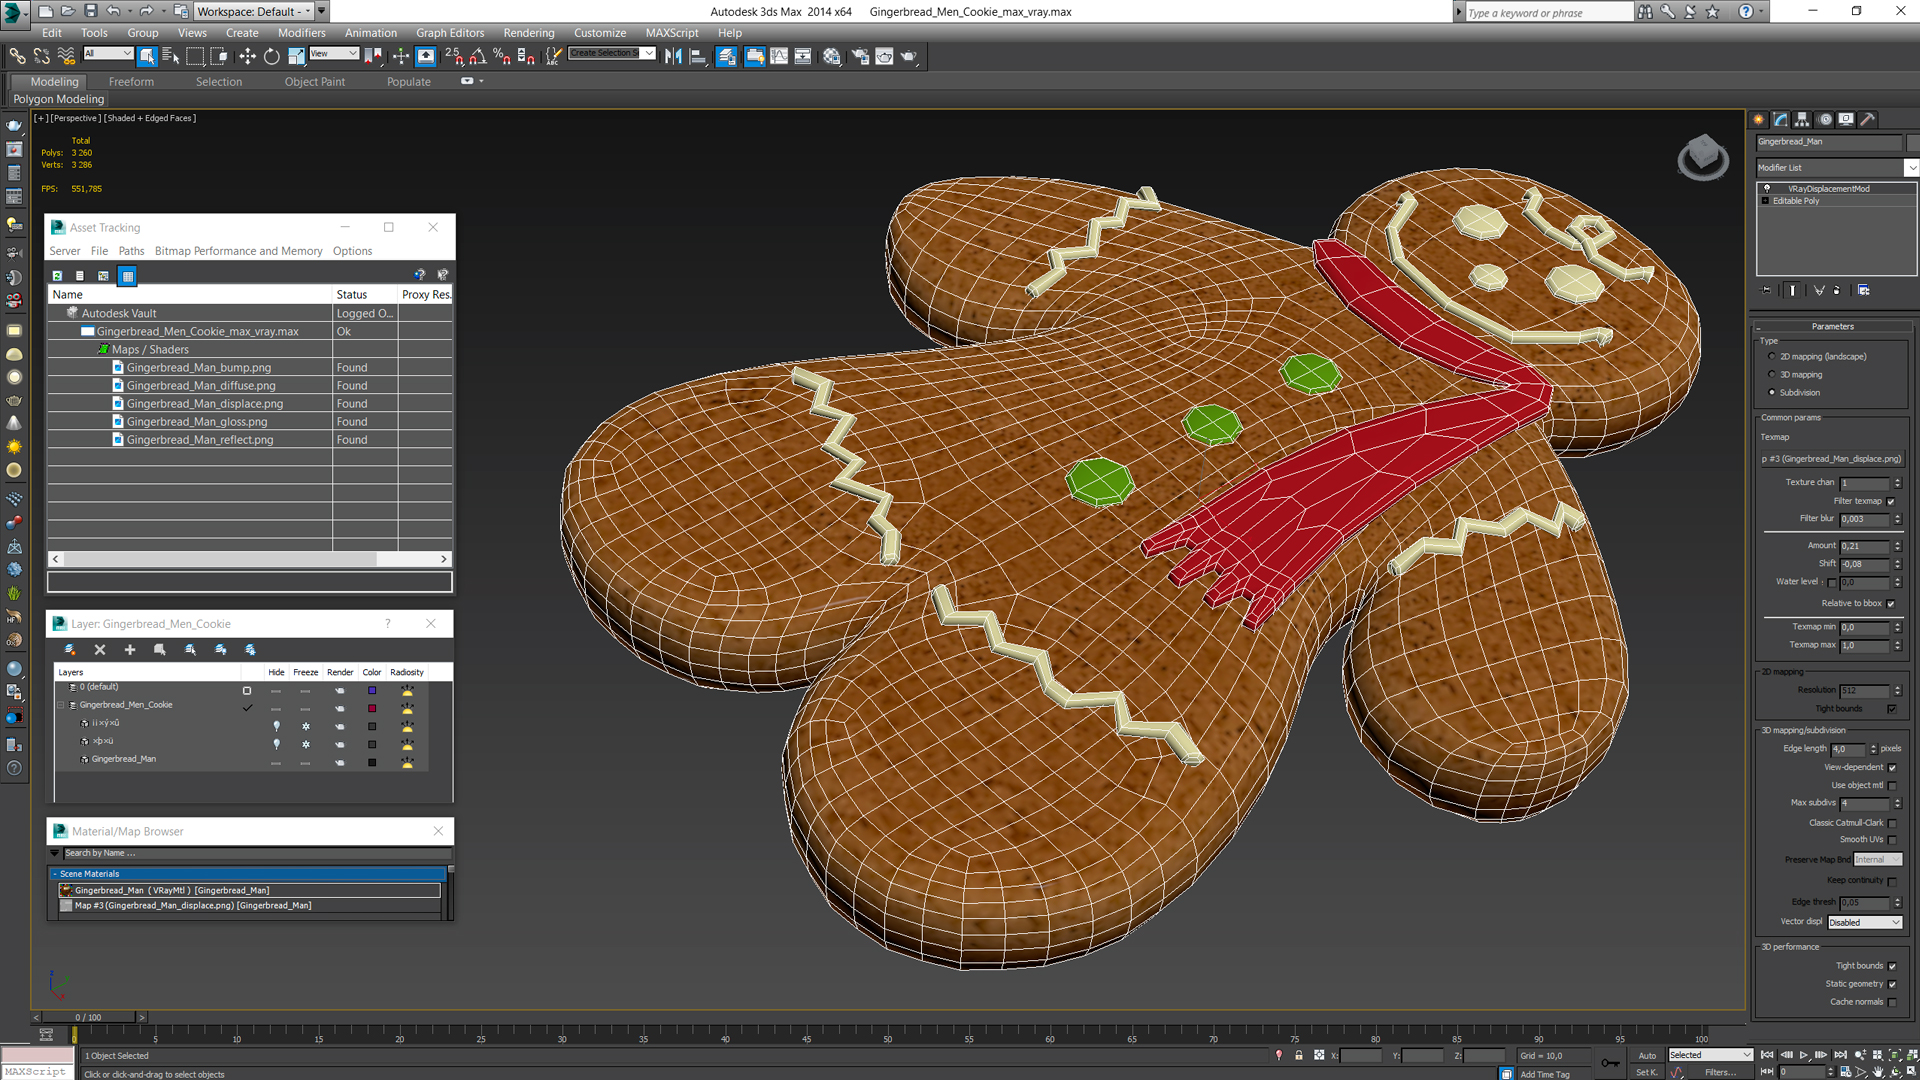Screen dimensions: 1920x1080
Task: Open the Vector displ Disabled dropdown
Action: (1865, 922)
